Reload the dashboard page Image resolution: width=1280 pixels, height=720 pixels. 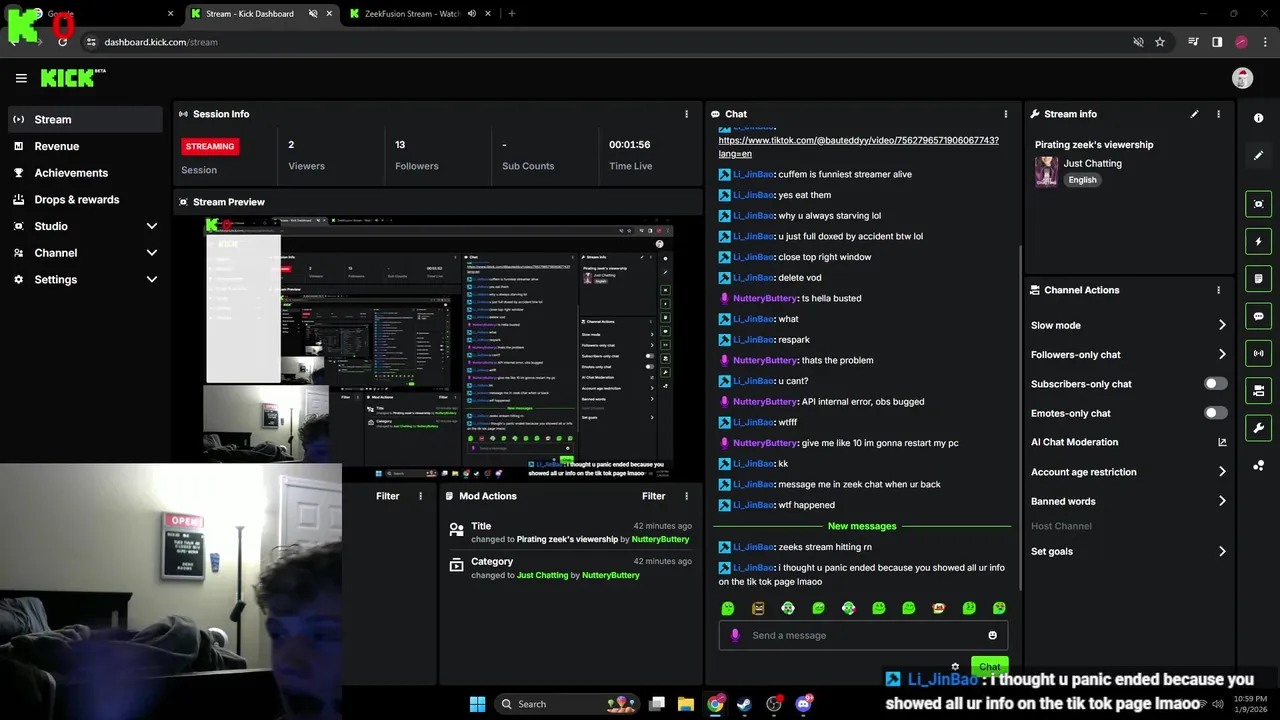63,42
